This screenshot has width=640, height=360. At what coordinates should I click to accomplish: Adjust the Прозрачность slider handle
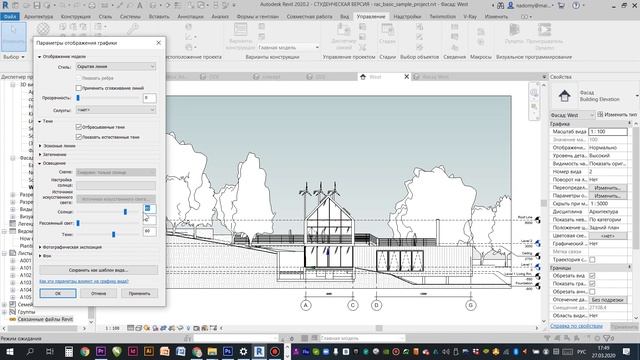point(78,98)
